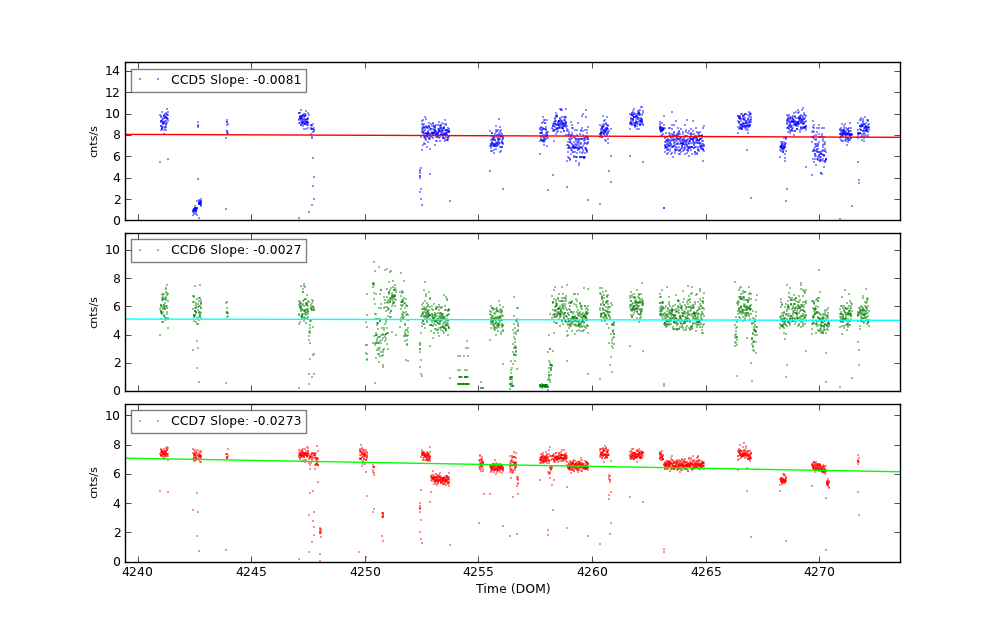
Task: Click the cnts/s label of bottom panel
Action: tap(94, 483)
